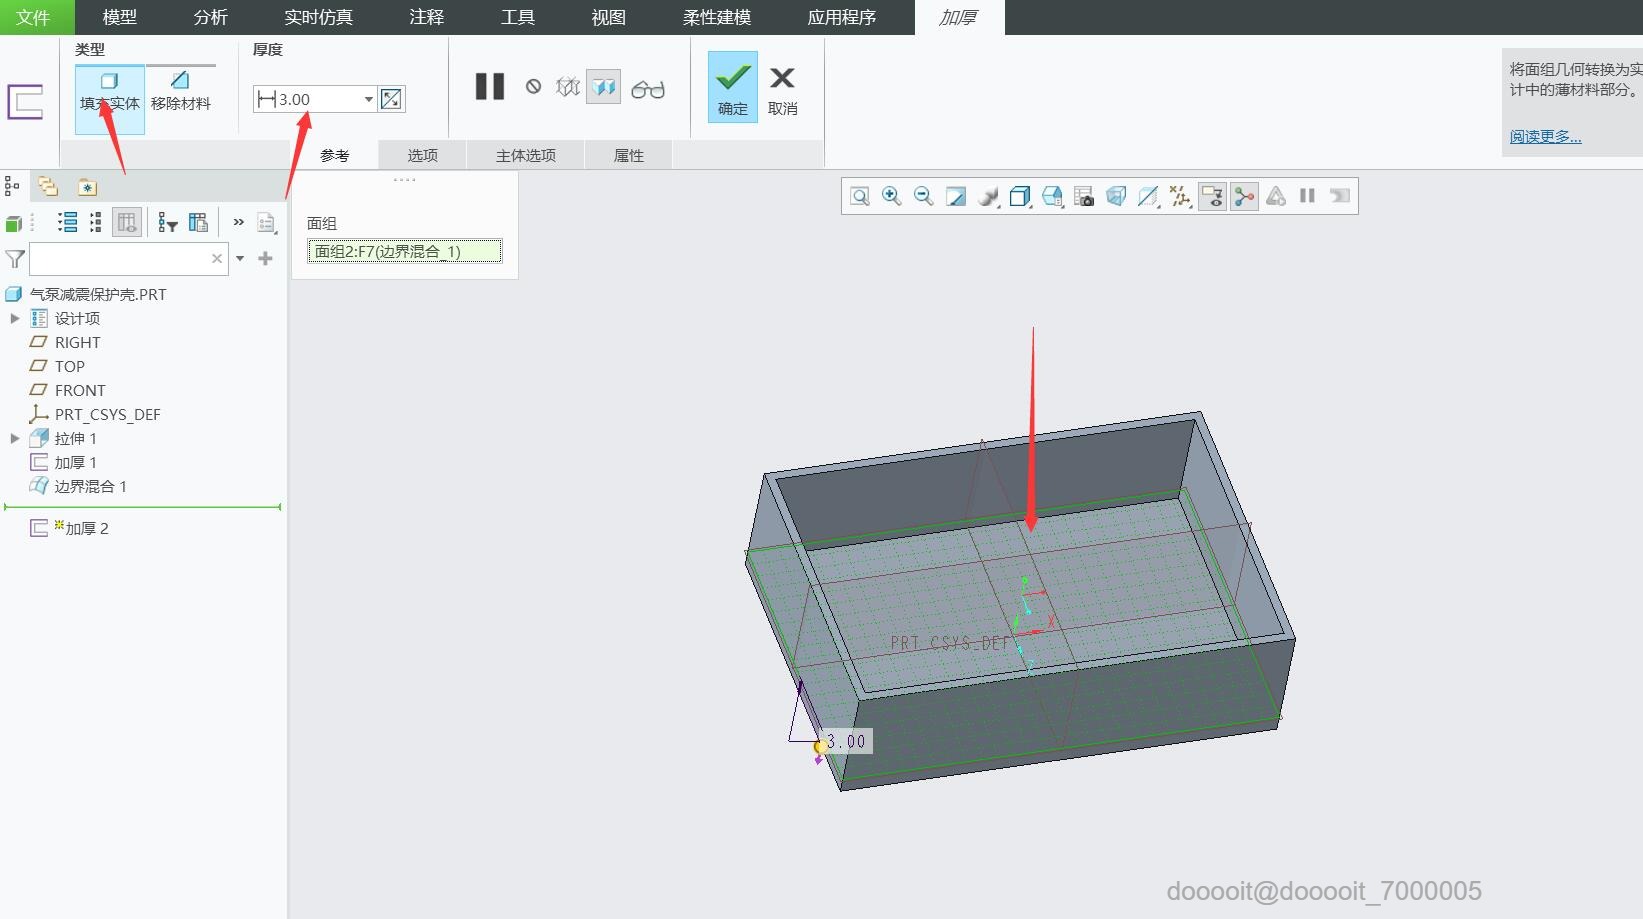Open the 分析 ribbon tab
Image resolution: width=1643 pixels, height=919 pixels.
tap(210, 17)
